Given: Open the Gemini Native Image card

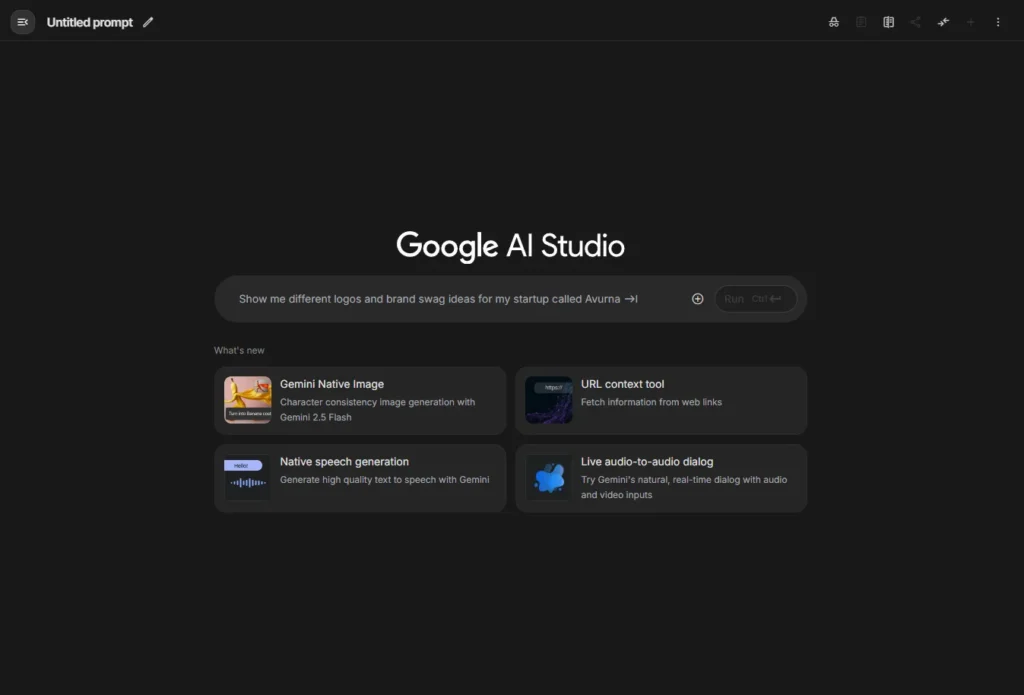Looking at the screenshot, I should 360,400.
